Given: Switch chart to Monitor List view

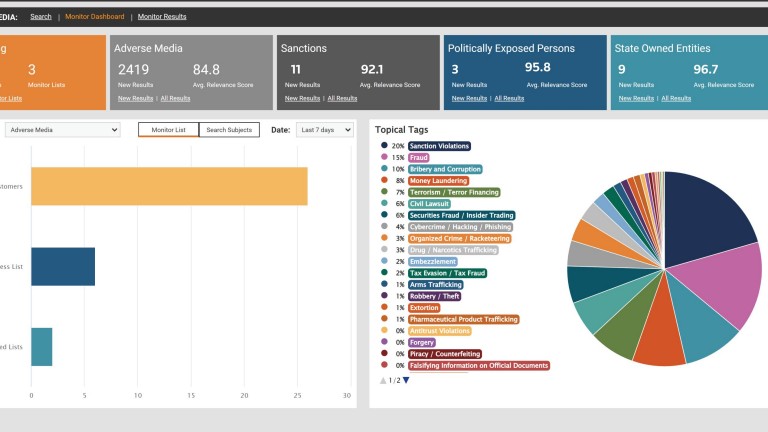Looking at the screenshot, I should 168,130.
